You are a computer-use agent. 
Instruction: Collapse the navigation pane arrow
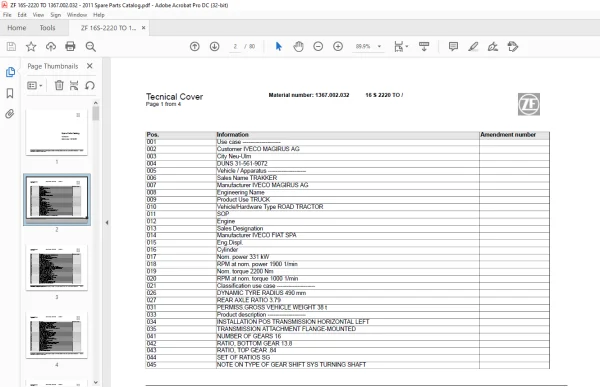coord(107,222)
